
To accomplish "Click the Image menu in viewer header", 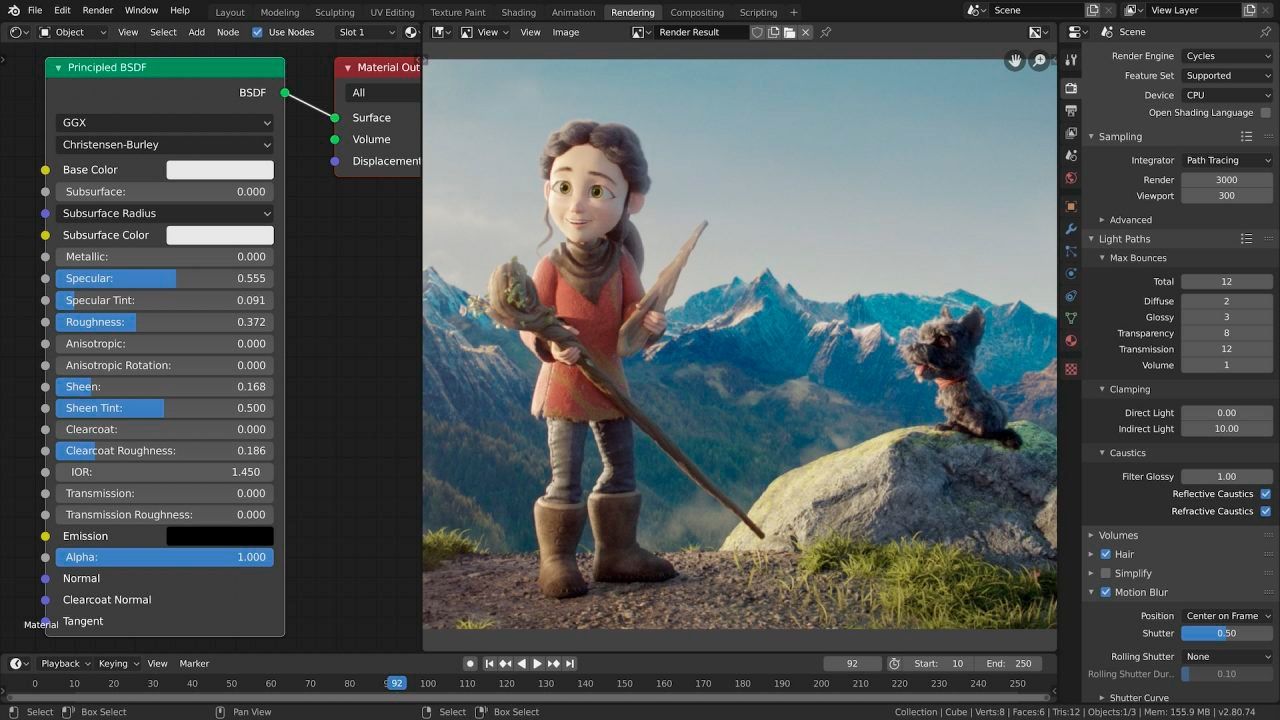I will click(x=566, y=32).
